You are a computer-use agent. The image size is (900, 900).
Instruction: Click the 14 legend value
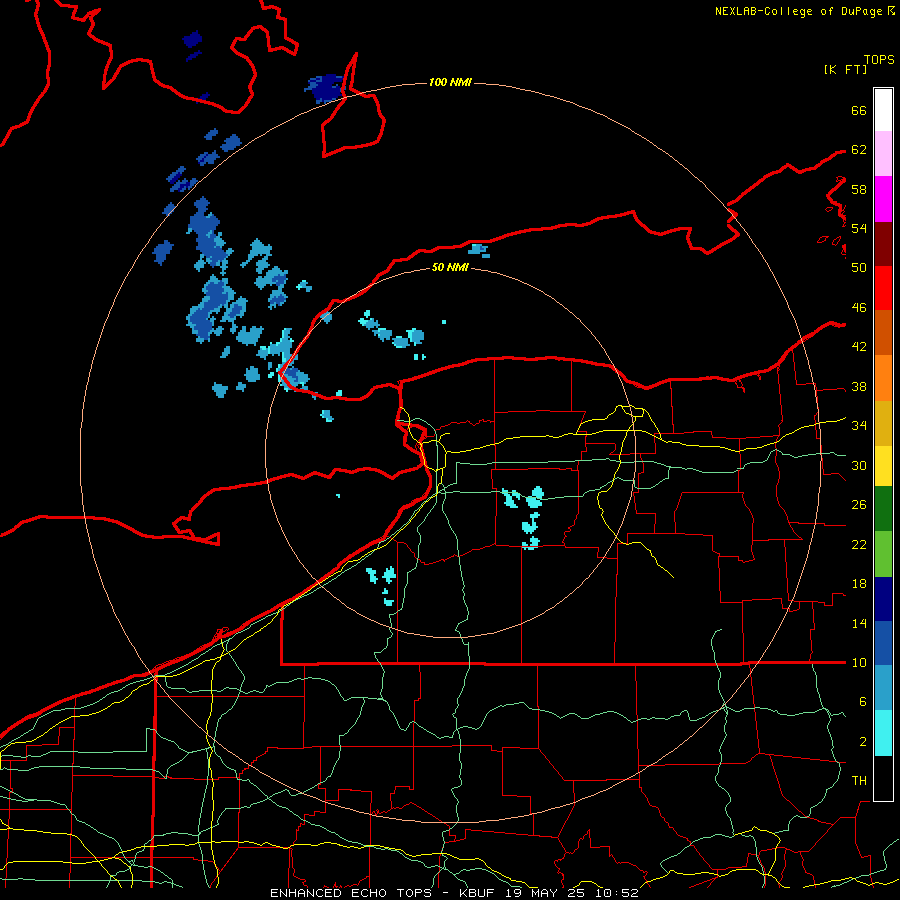(x=859, y=623)
